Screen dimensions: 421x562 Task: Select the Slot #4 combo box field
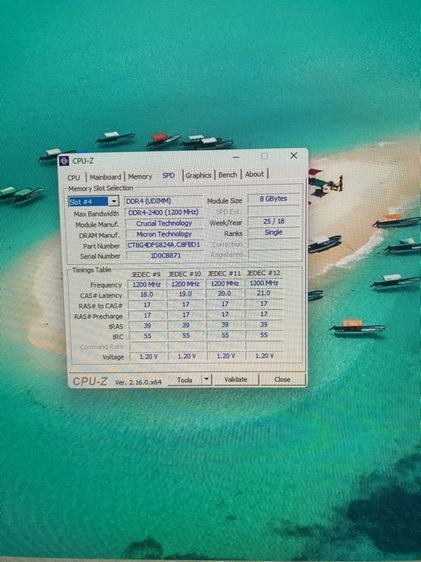click(93, 201)
